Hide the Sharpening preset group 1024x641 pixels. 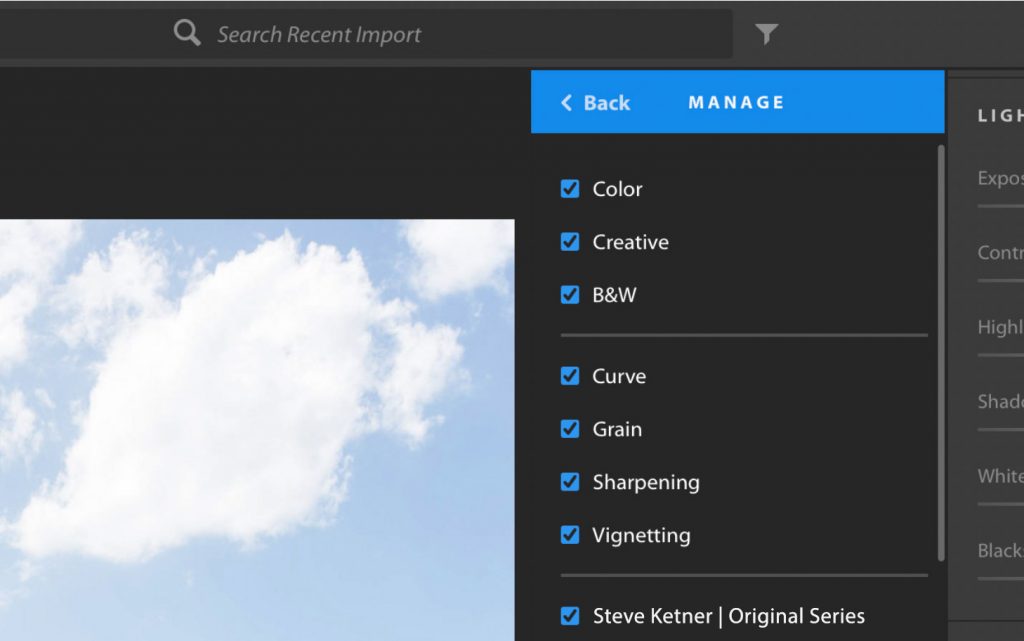(x=570, y=482)
